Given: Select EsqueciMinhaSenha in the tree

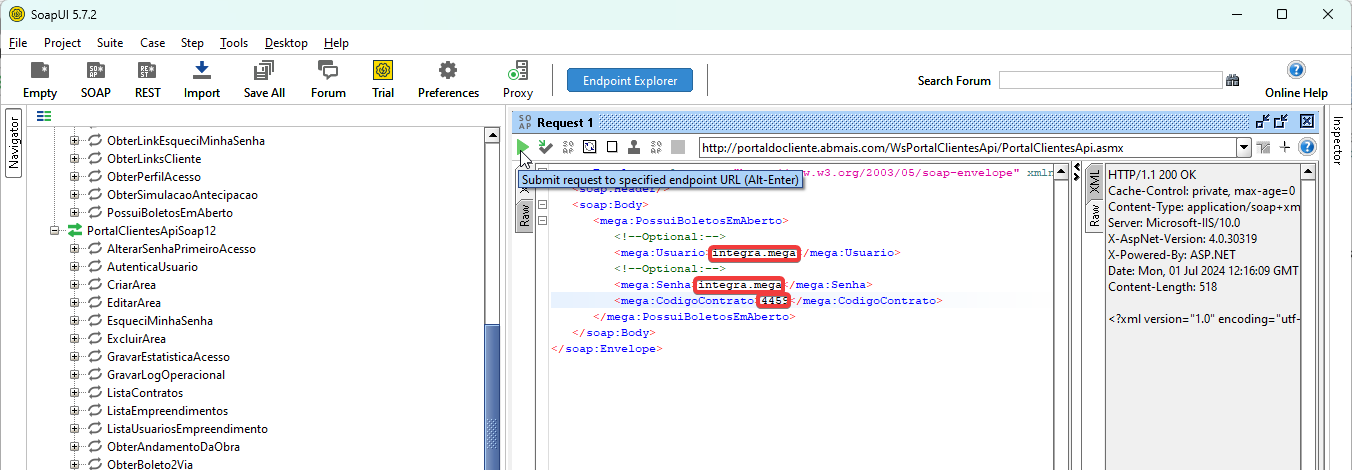Looking at the screenshot, I should [x=159, y=321].
